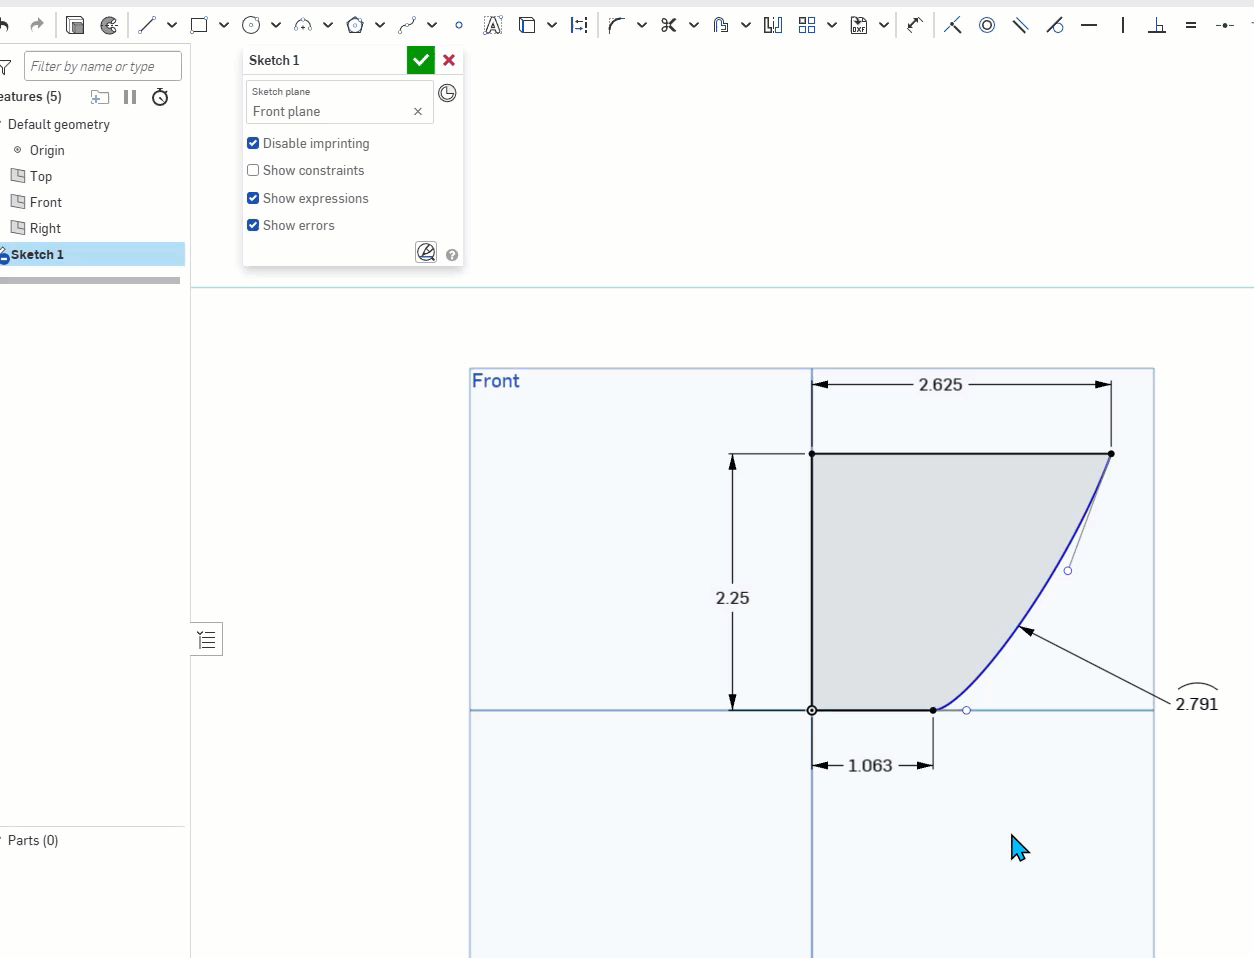Activate the Trim scissors tool
The height and width of the screenshot is (958, 1254).
coord(668,25)
